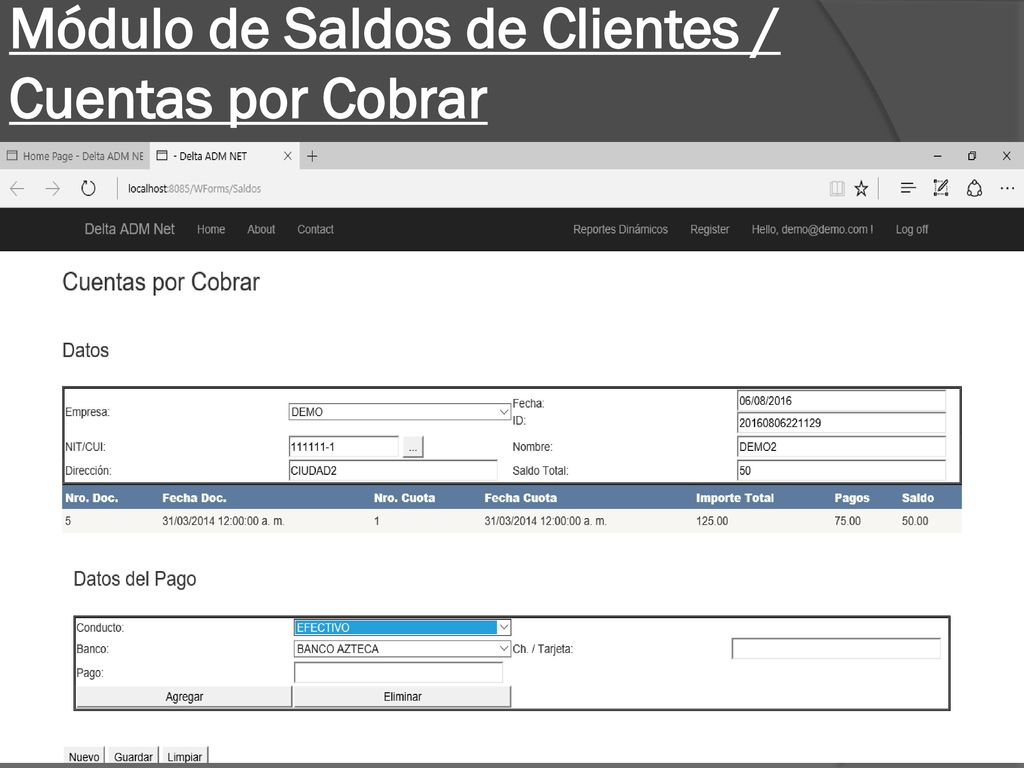This screenshot has height=768, width=1024.
Task: Click the Nuevo button
Action: click(84, 756)
